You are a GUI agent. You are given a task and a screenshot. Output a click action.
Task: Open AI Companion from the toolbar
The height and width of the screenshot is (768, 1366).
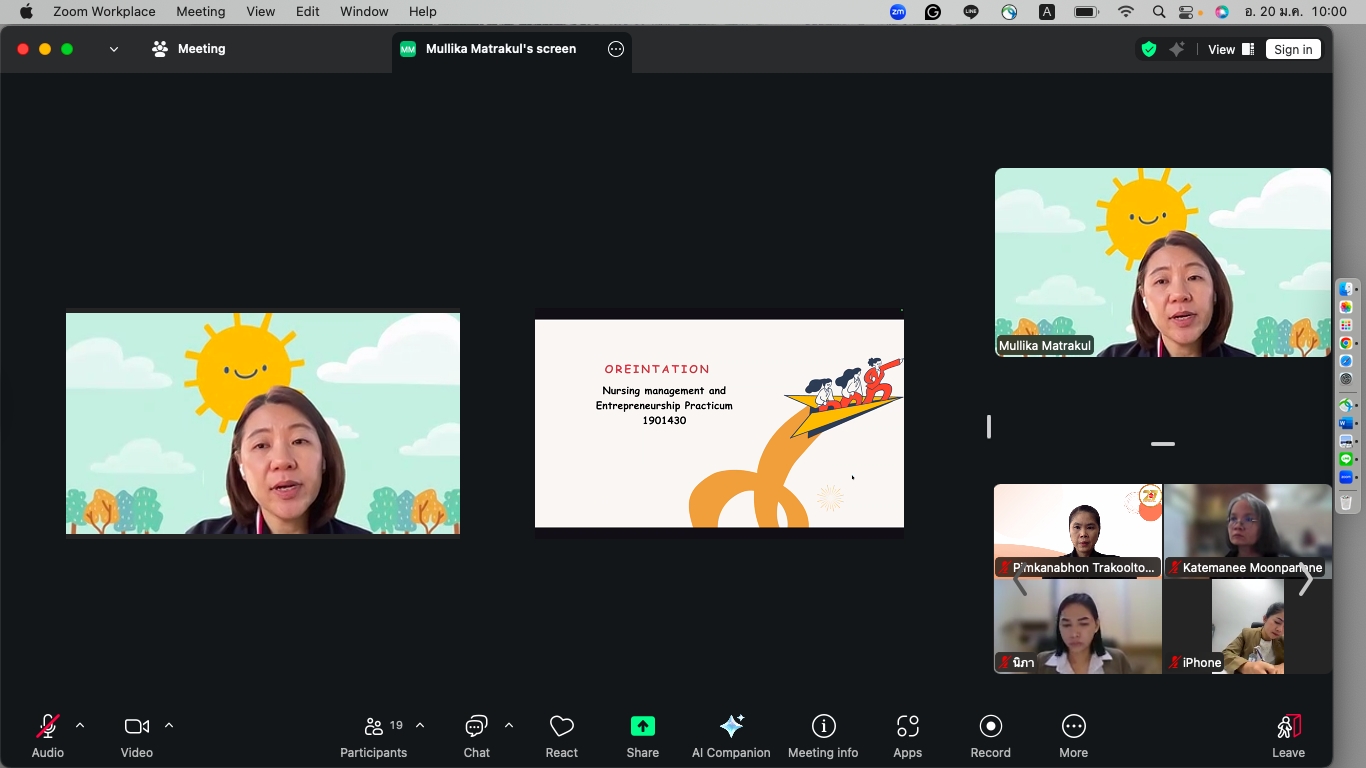(731, 736)
